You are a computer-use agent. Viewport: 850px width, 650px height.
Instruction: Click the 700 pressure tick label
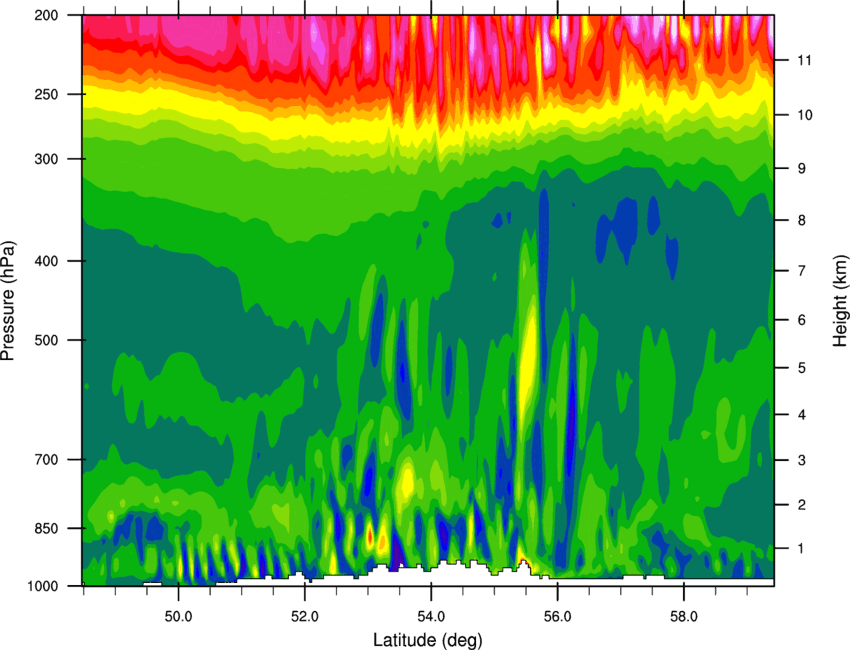tap(47, 459)
